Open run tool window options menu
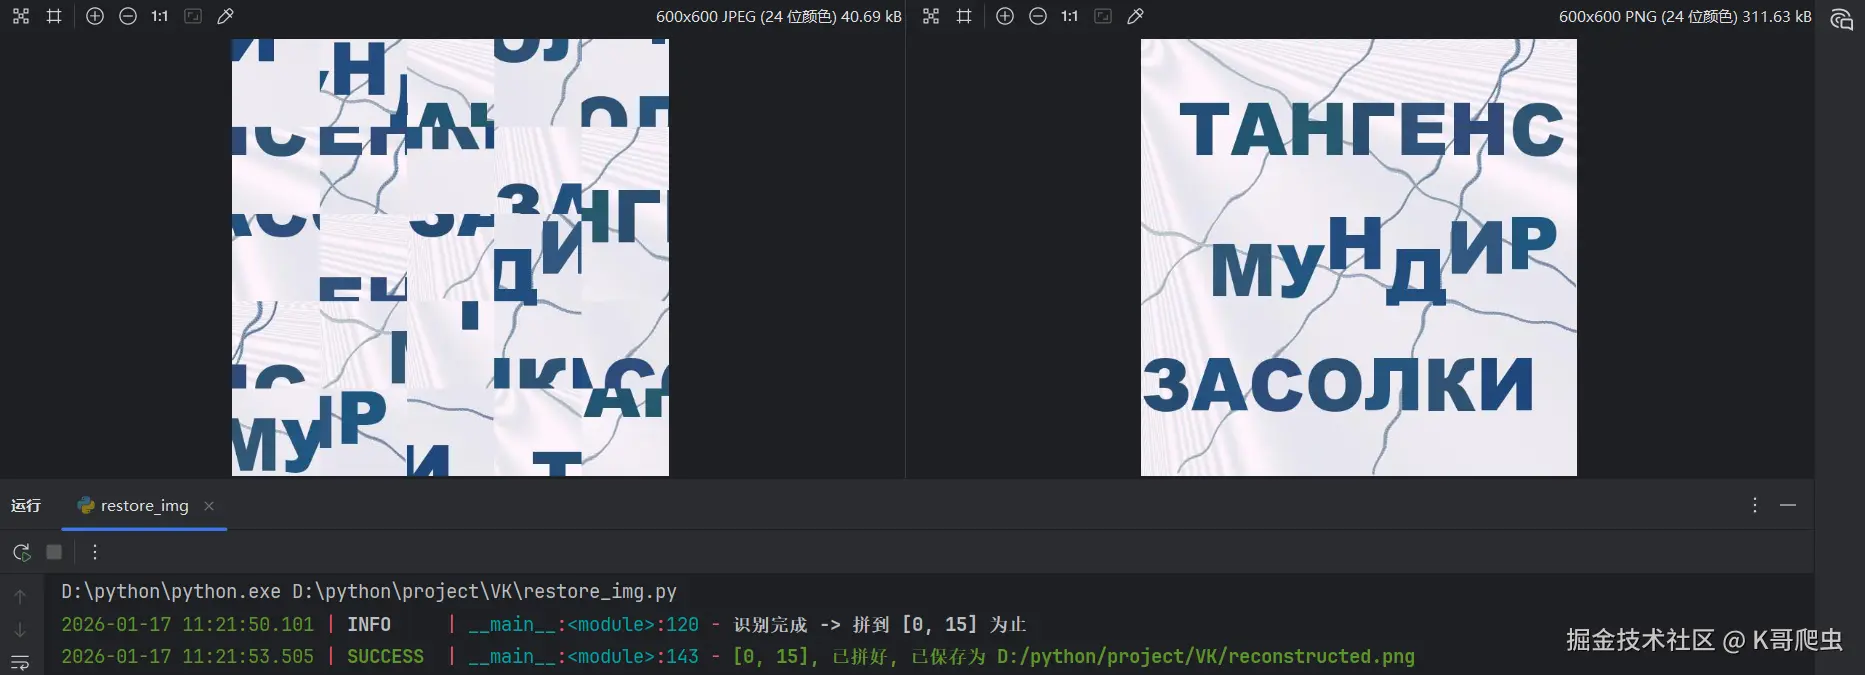This screenshot has height=675, width=1865. click(x=1755, y=505)
